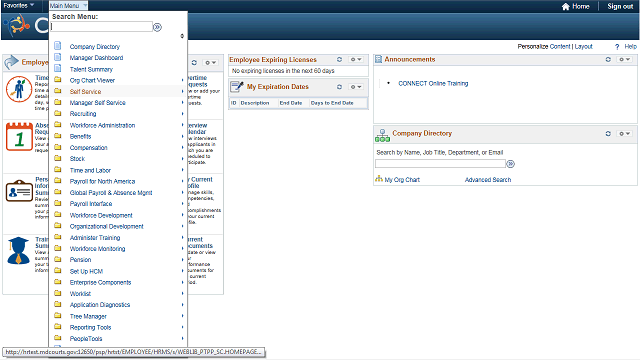Screen dimensions: 640x360
Task: Open the Tree Manager menu item
Action: coord(88,316)
